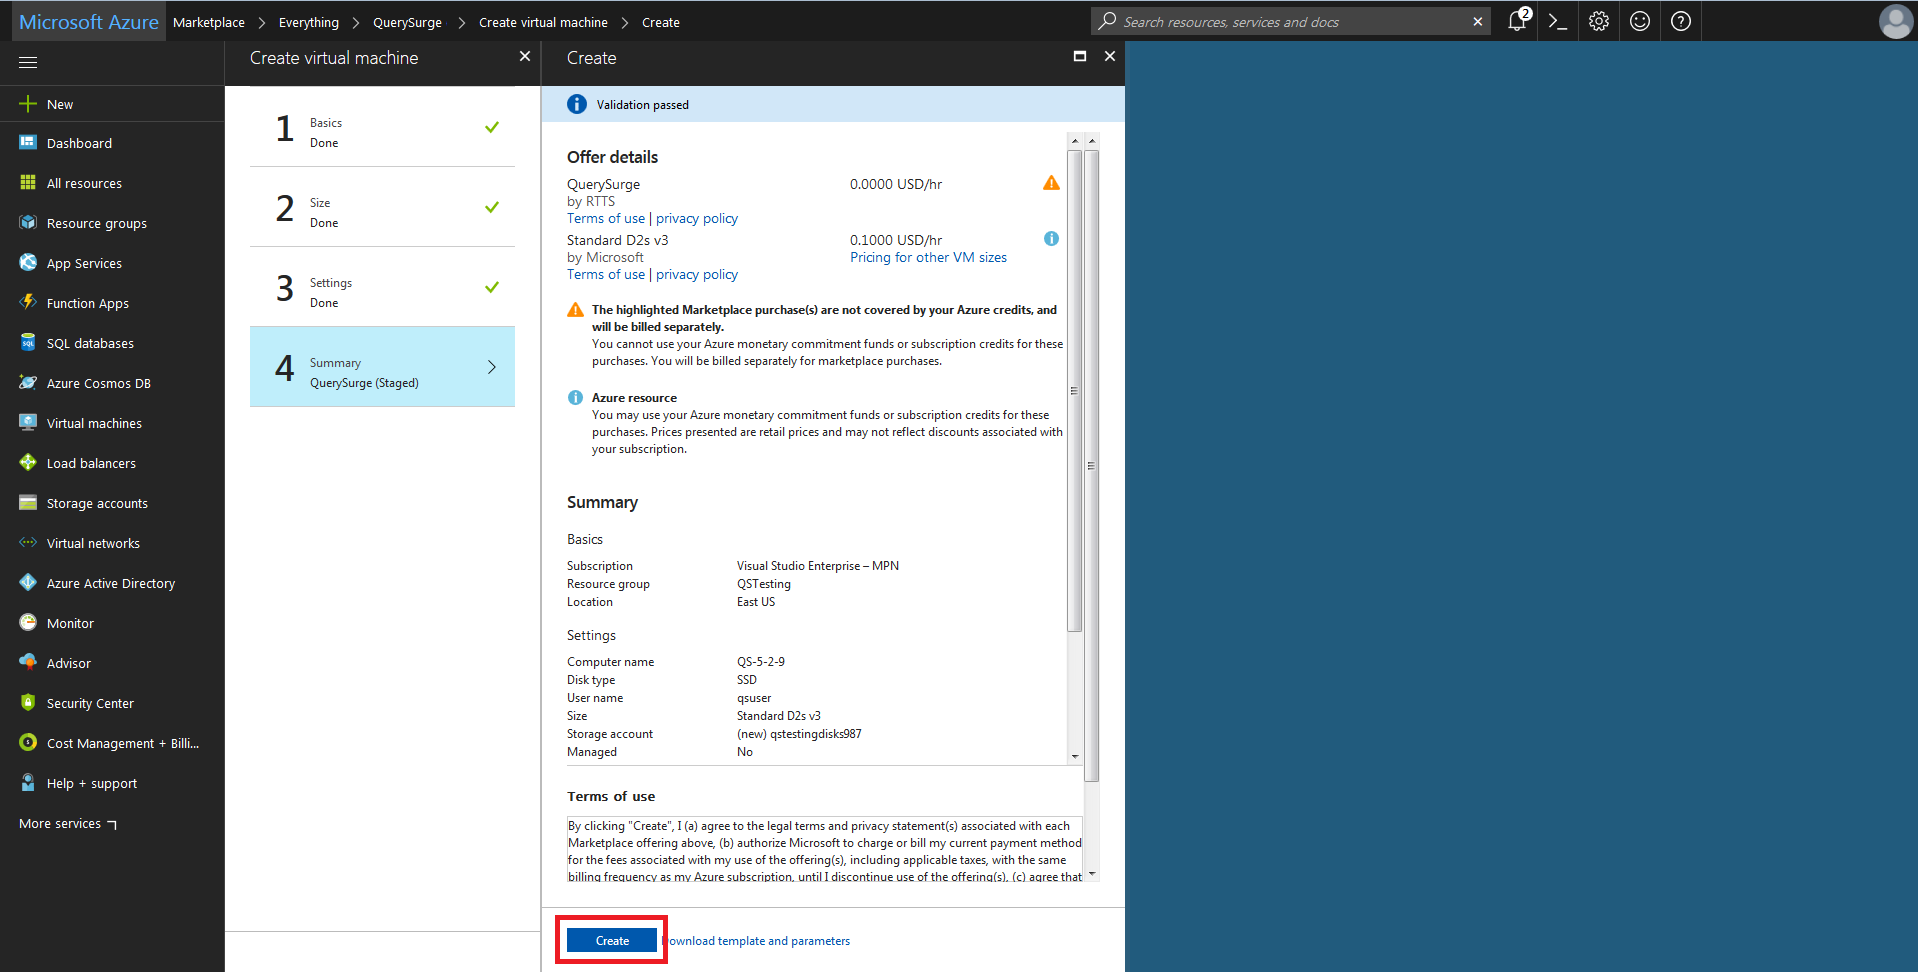Open step 1 Basics in the wizard
Screen dimensions: 1918x972
[x=382, y=128]
